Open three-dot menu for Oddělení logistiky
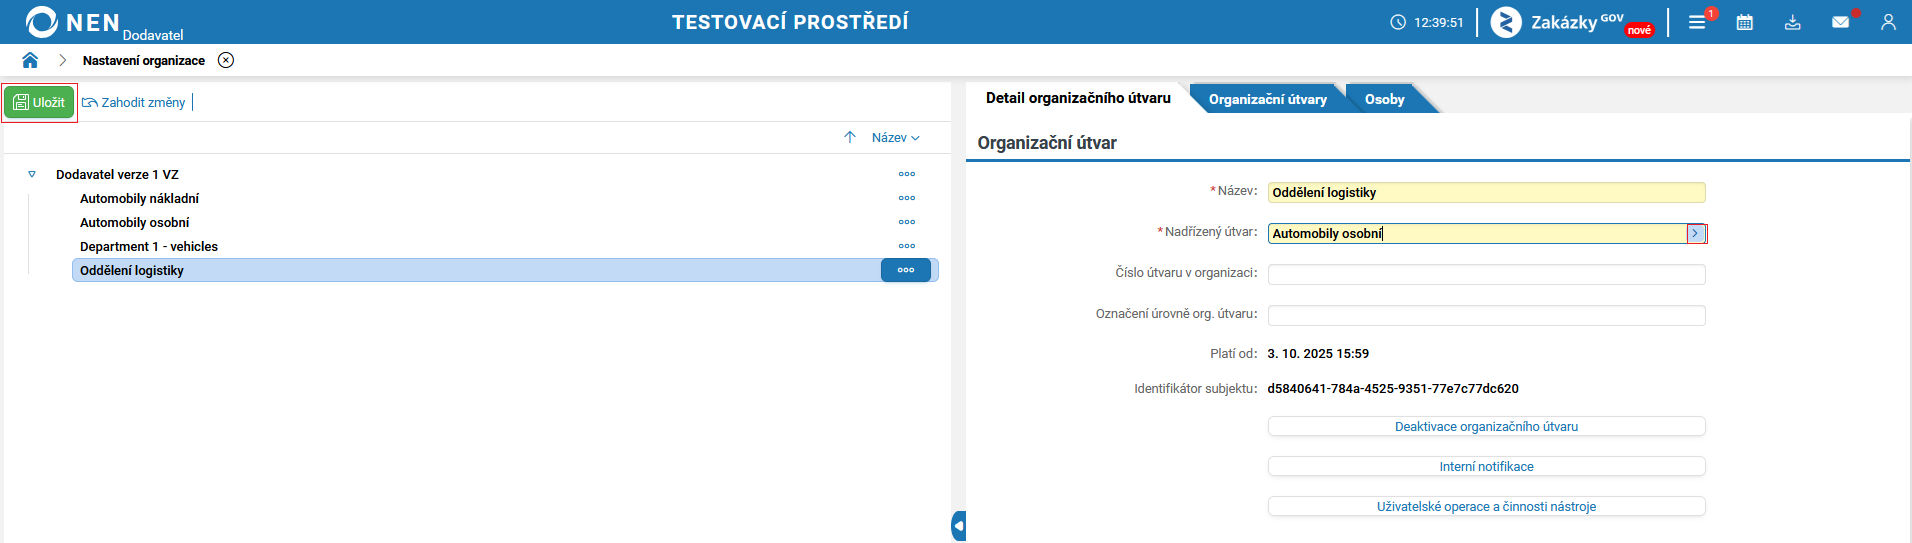1912x543 pixels. coord(906,270)
